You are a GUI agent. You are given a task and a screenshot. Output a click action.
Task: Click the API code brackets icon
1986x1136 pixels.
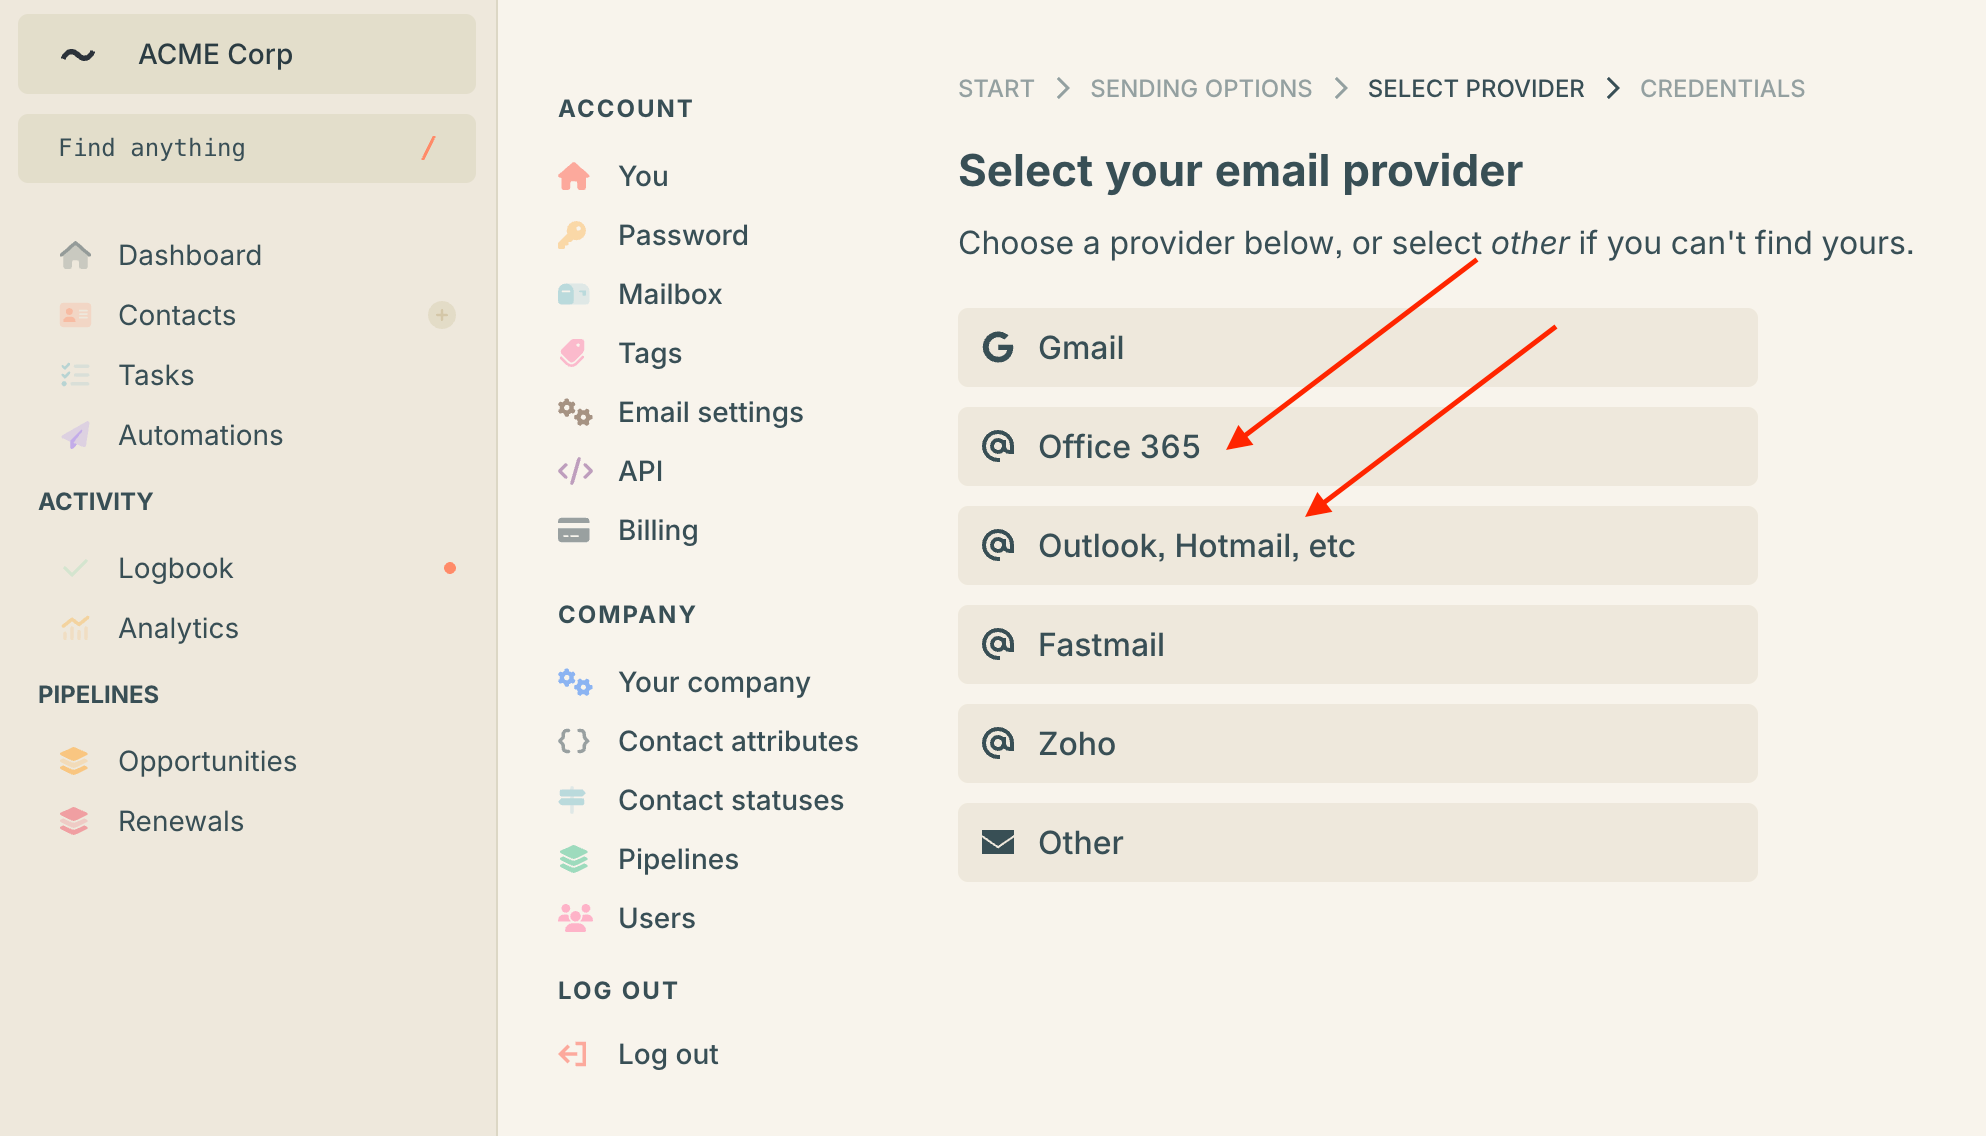pyautogui.click(x=575, y=471)
